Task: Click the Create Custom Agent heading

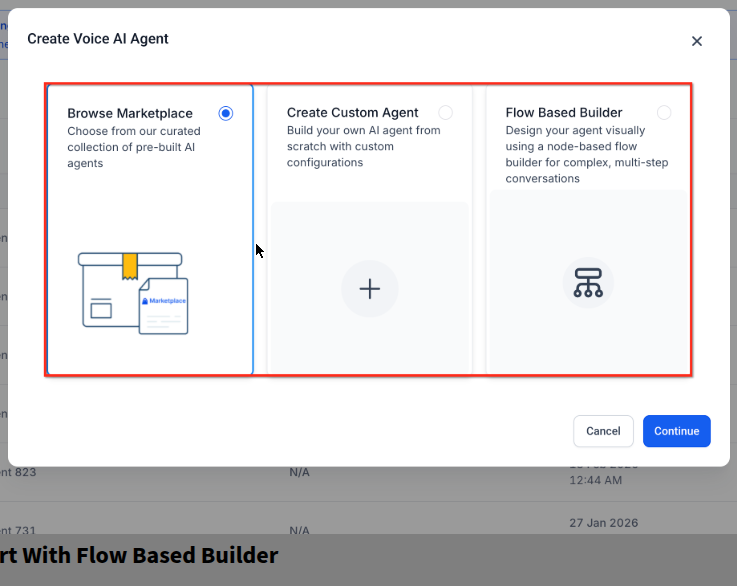Action: pos(352,113)
